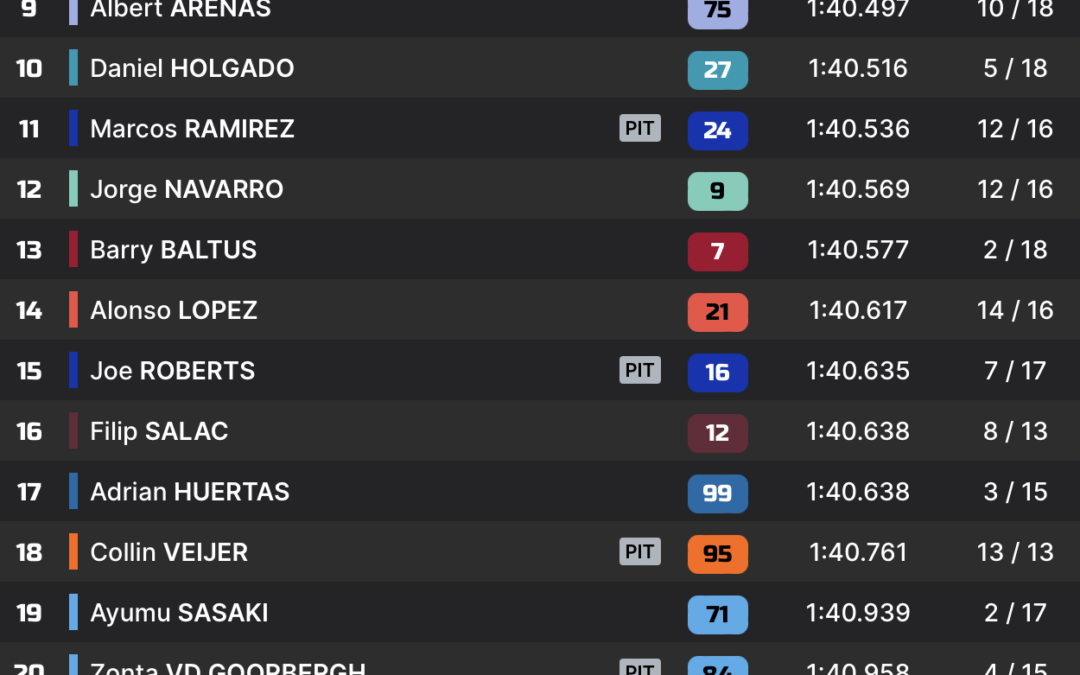Open Barry BALTUS rider entry
The width and height of the screenshot is (1080, 675).
[540, 249]
